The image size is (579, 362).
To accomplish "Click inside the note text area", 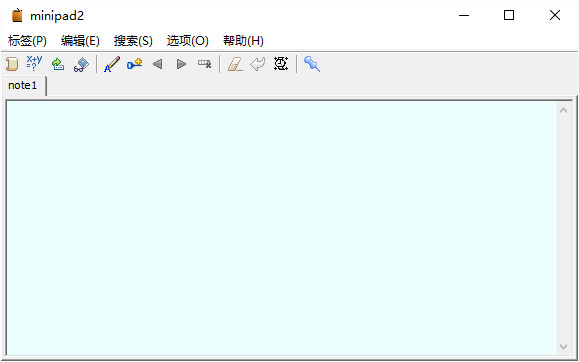I will click(281, 228).
